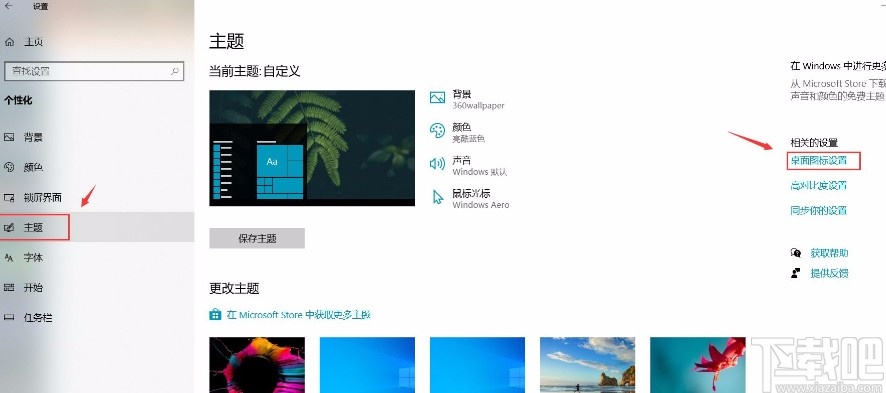Select the red flower theme thumbnail

698,365
